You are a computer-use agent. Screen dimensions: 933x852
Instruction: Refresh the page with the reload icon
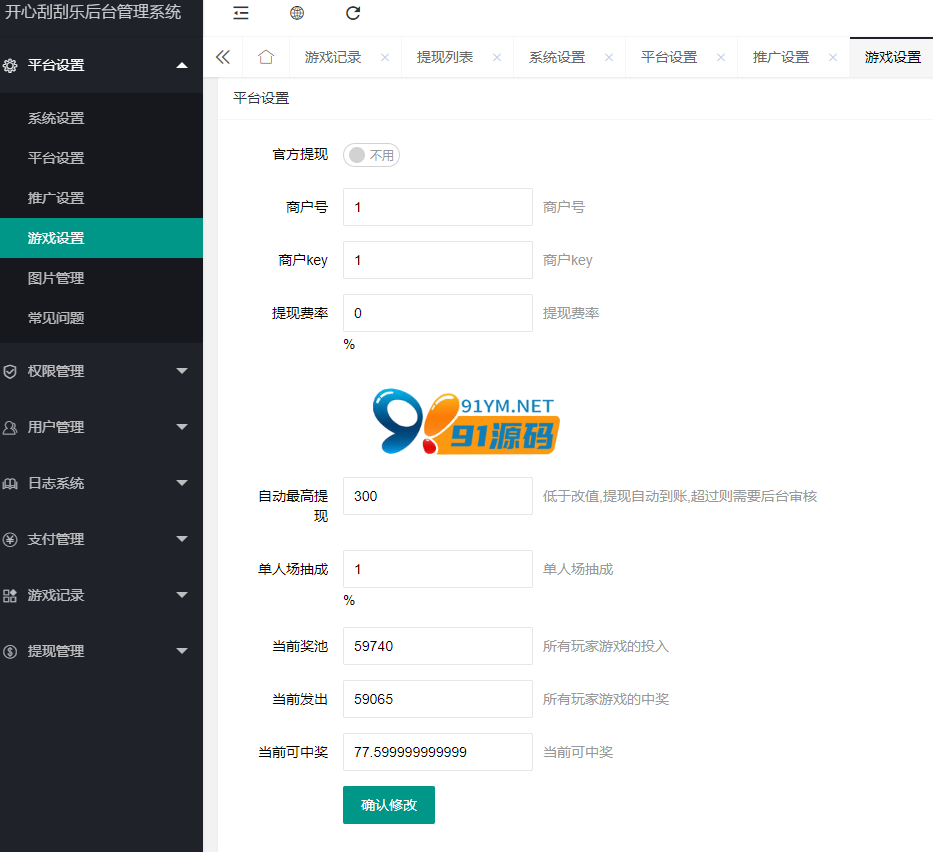pos(353,13)
